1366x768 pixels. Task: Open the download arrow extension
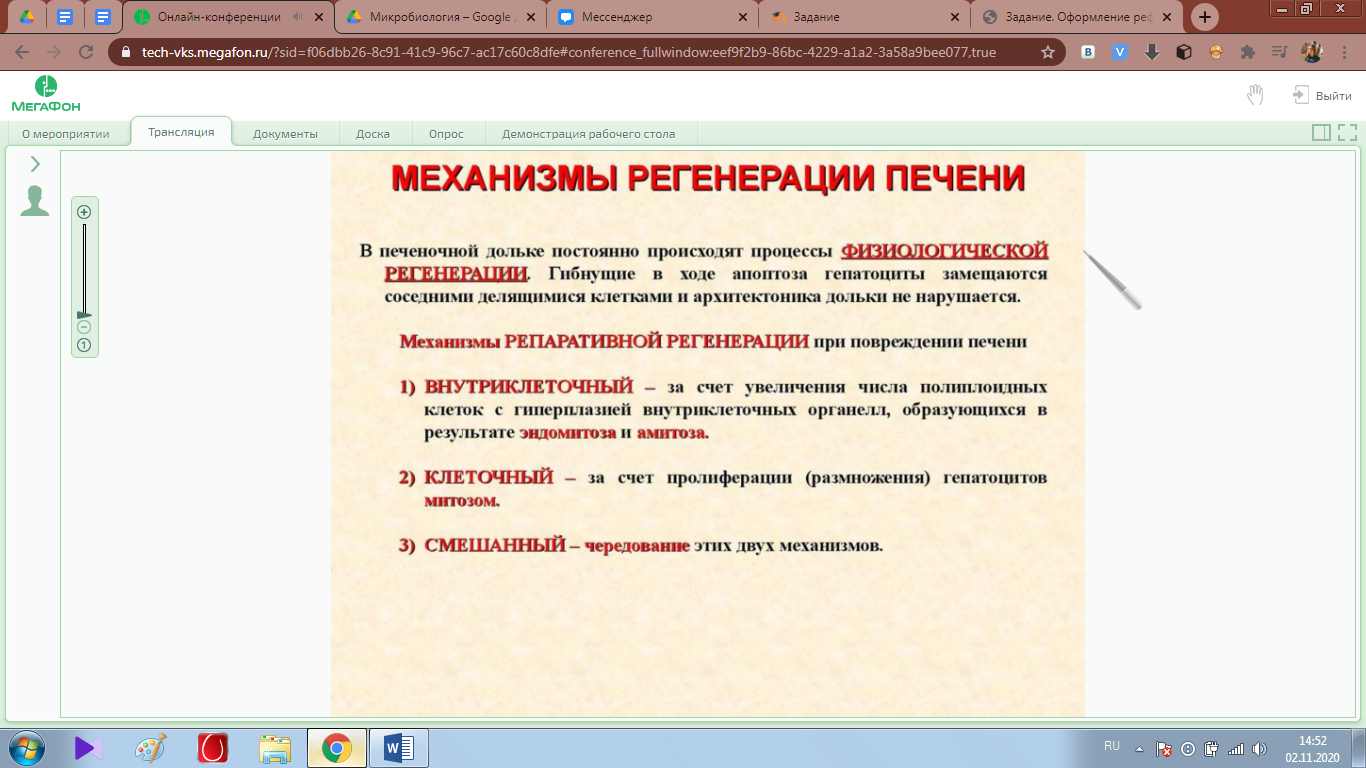(1152, 52)
